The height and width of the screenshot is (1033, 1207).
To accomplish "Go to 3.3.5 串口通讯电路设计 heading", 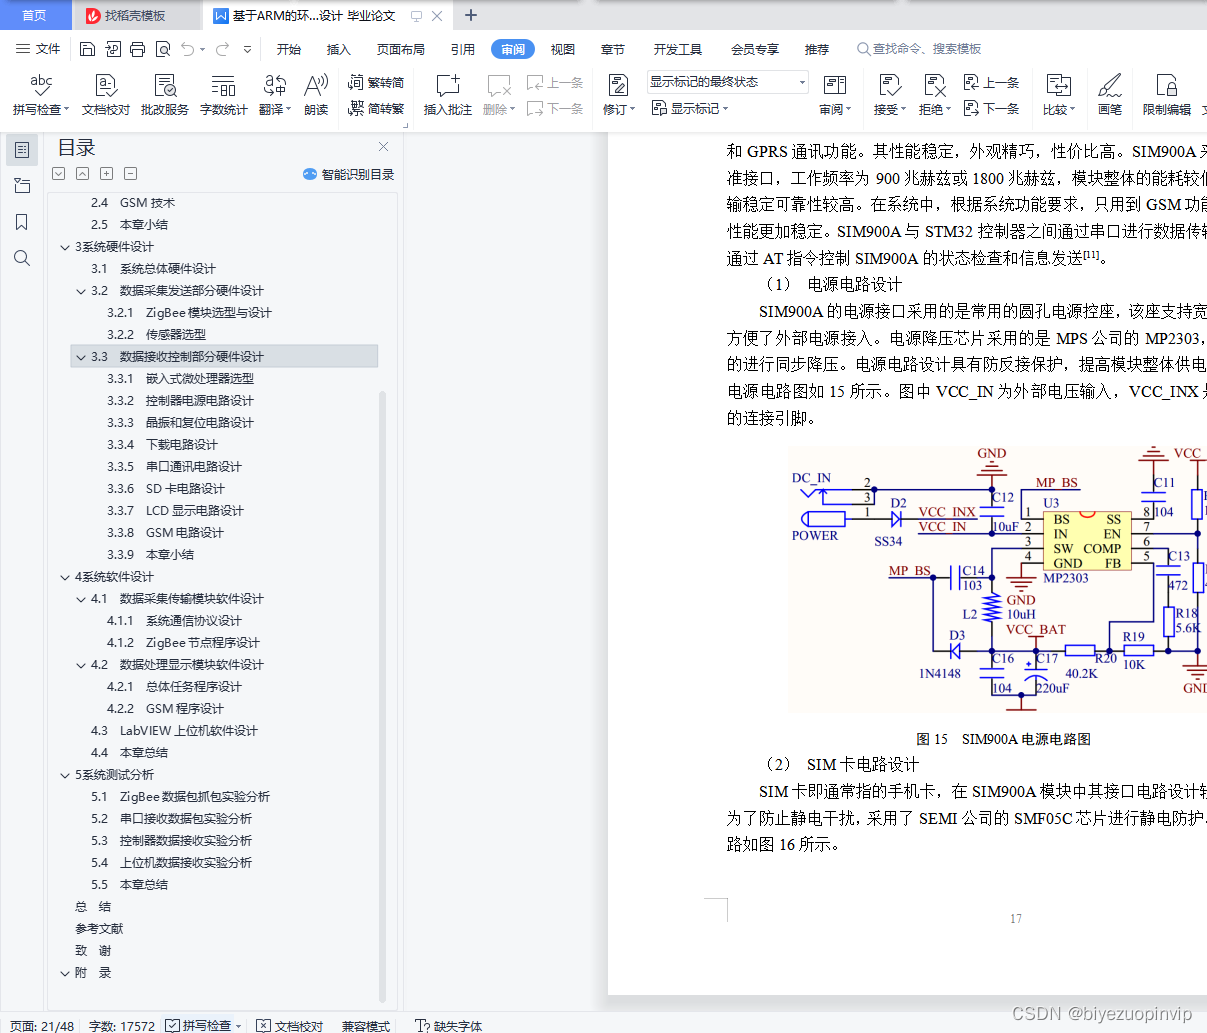I will [x=174, y=467].
